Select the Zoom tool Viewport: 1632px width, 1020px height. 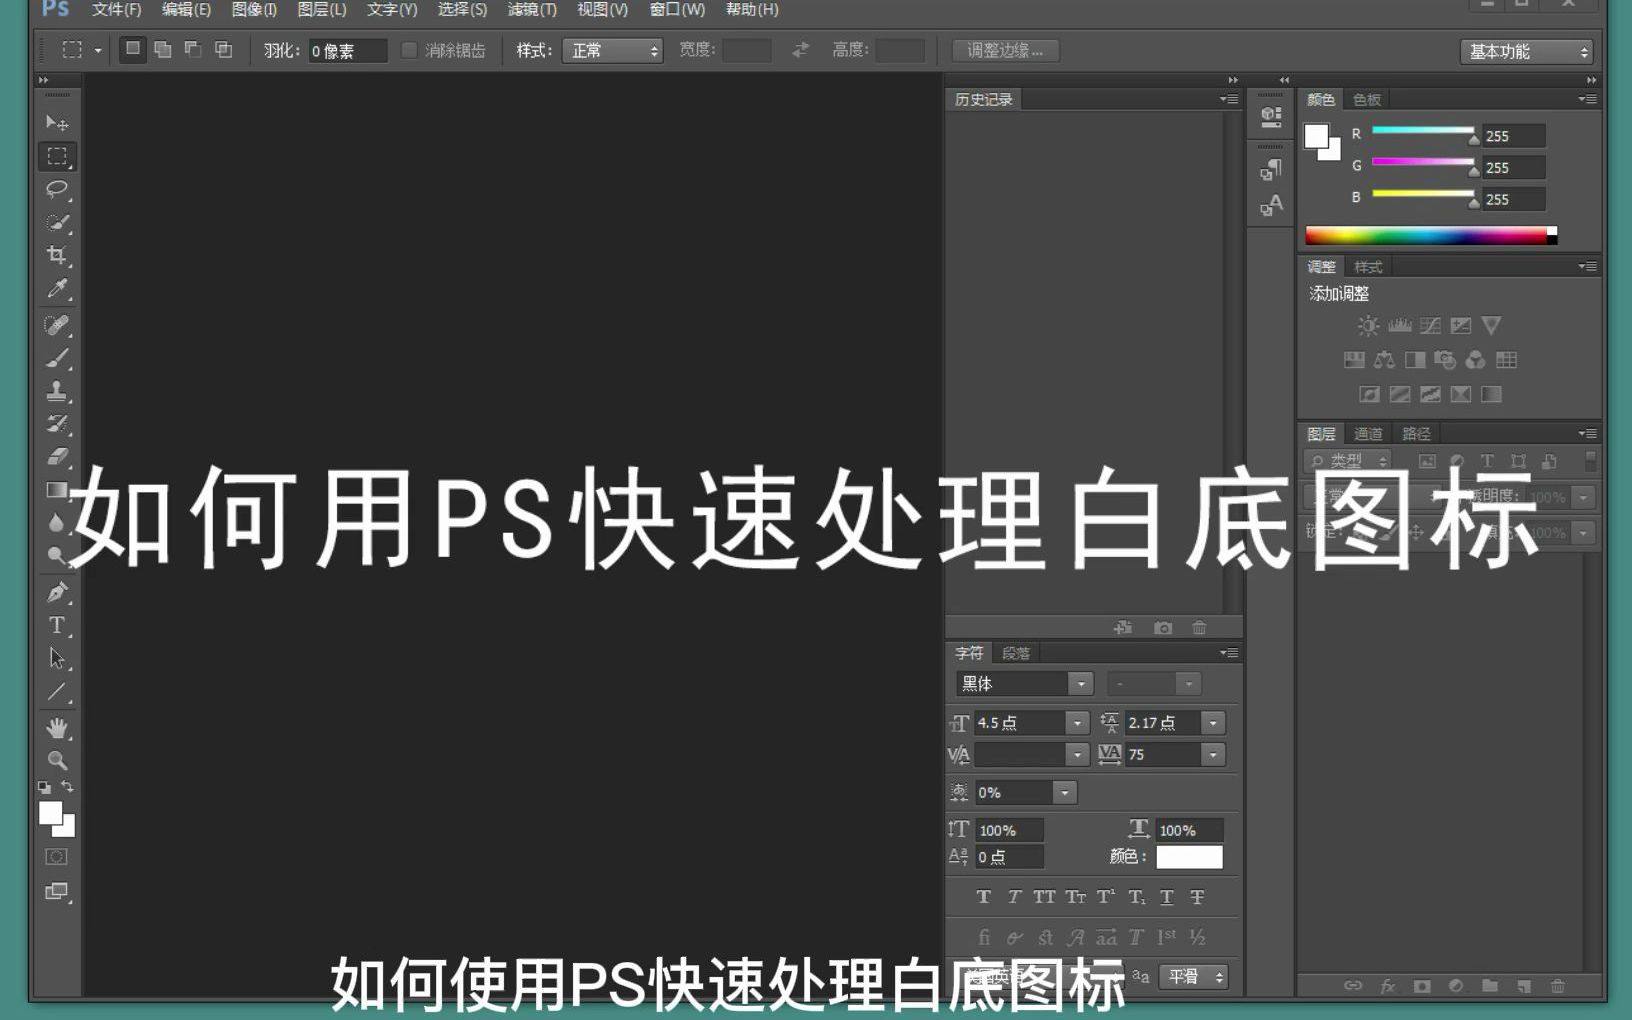pyautogui.click(x=57, y=760)
